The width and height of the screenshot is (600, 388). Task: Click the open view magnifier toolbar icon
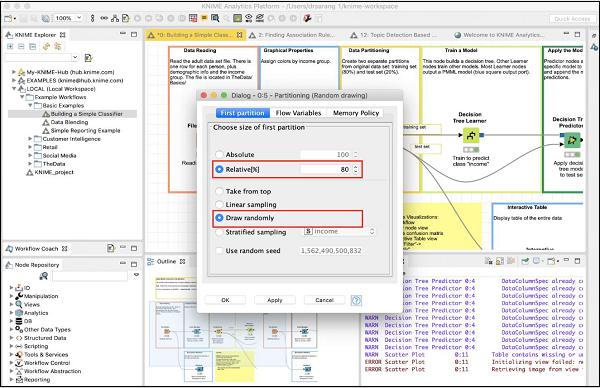click(215, 18)
